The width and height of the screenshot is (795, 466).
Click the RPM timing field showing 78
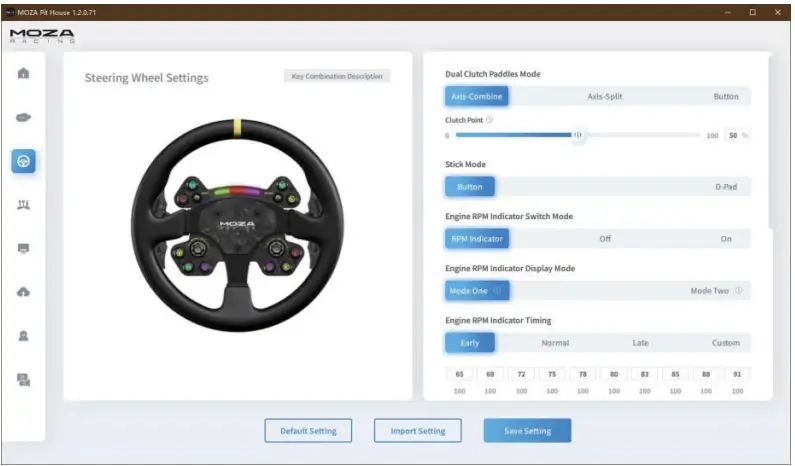[583, 374]
